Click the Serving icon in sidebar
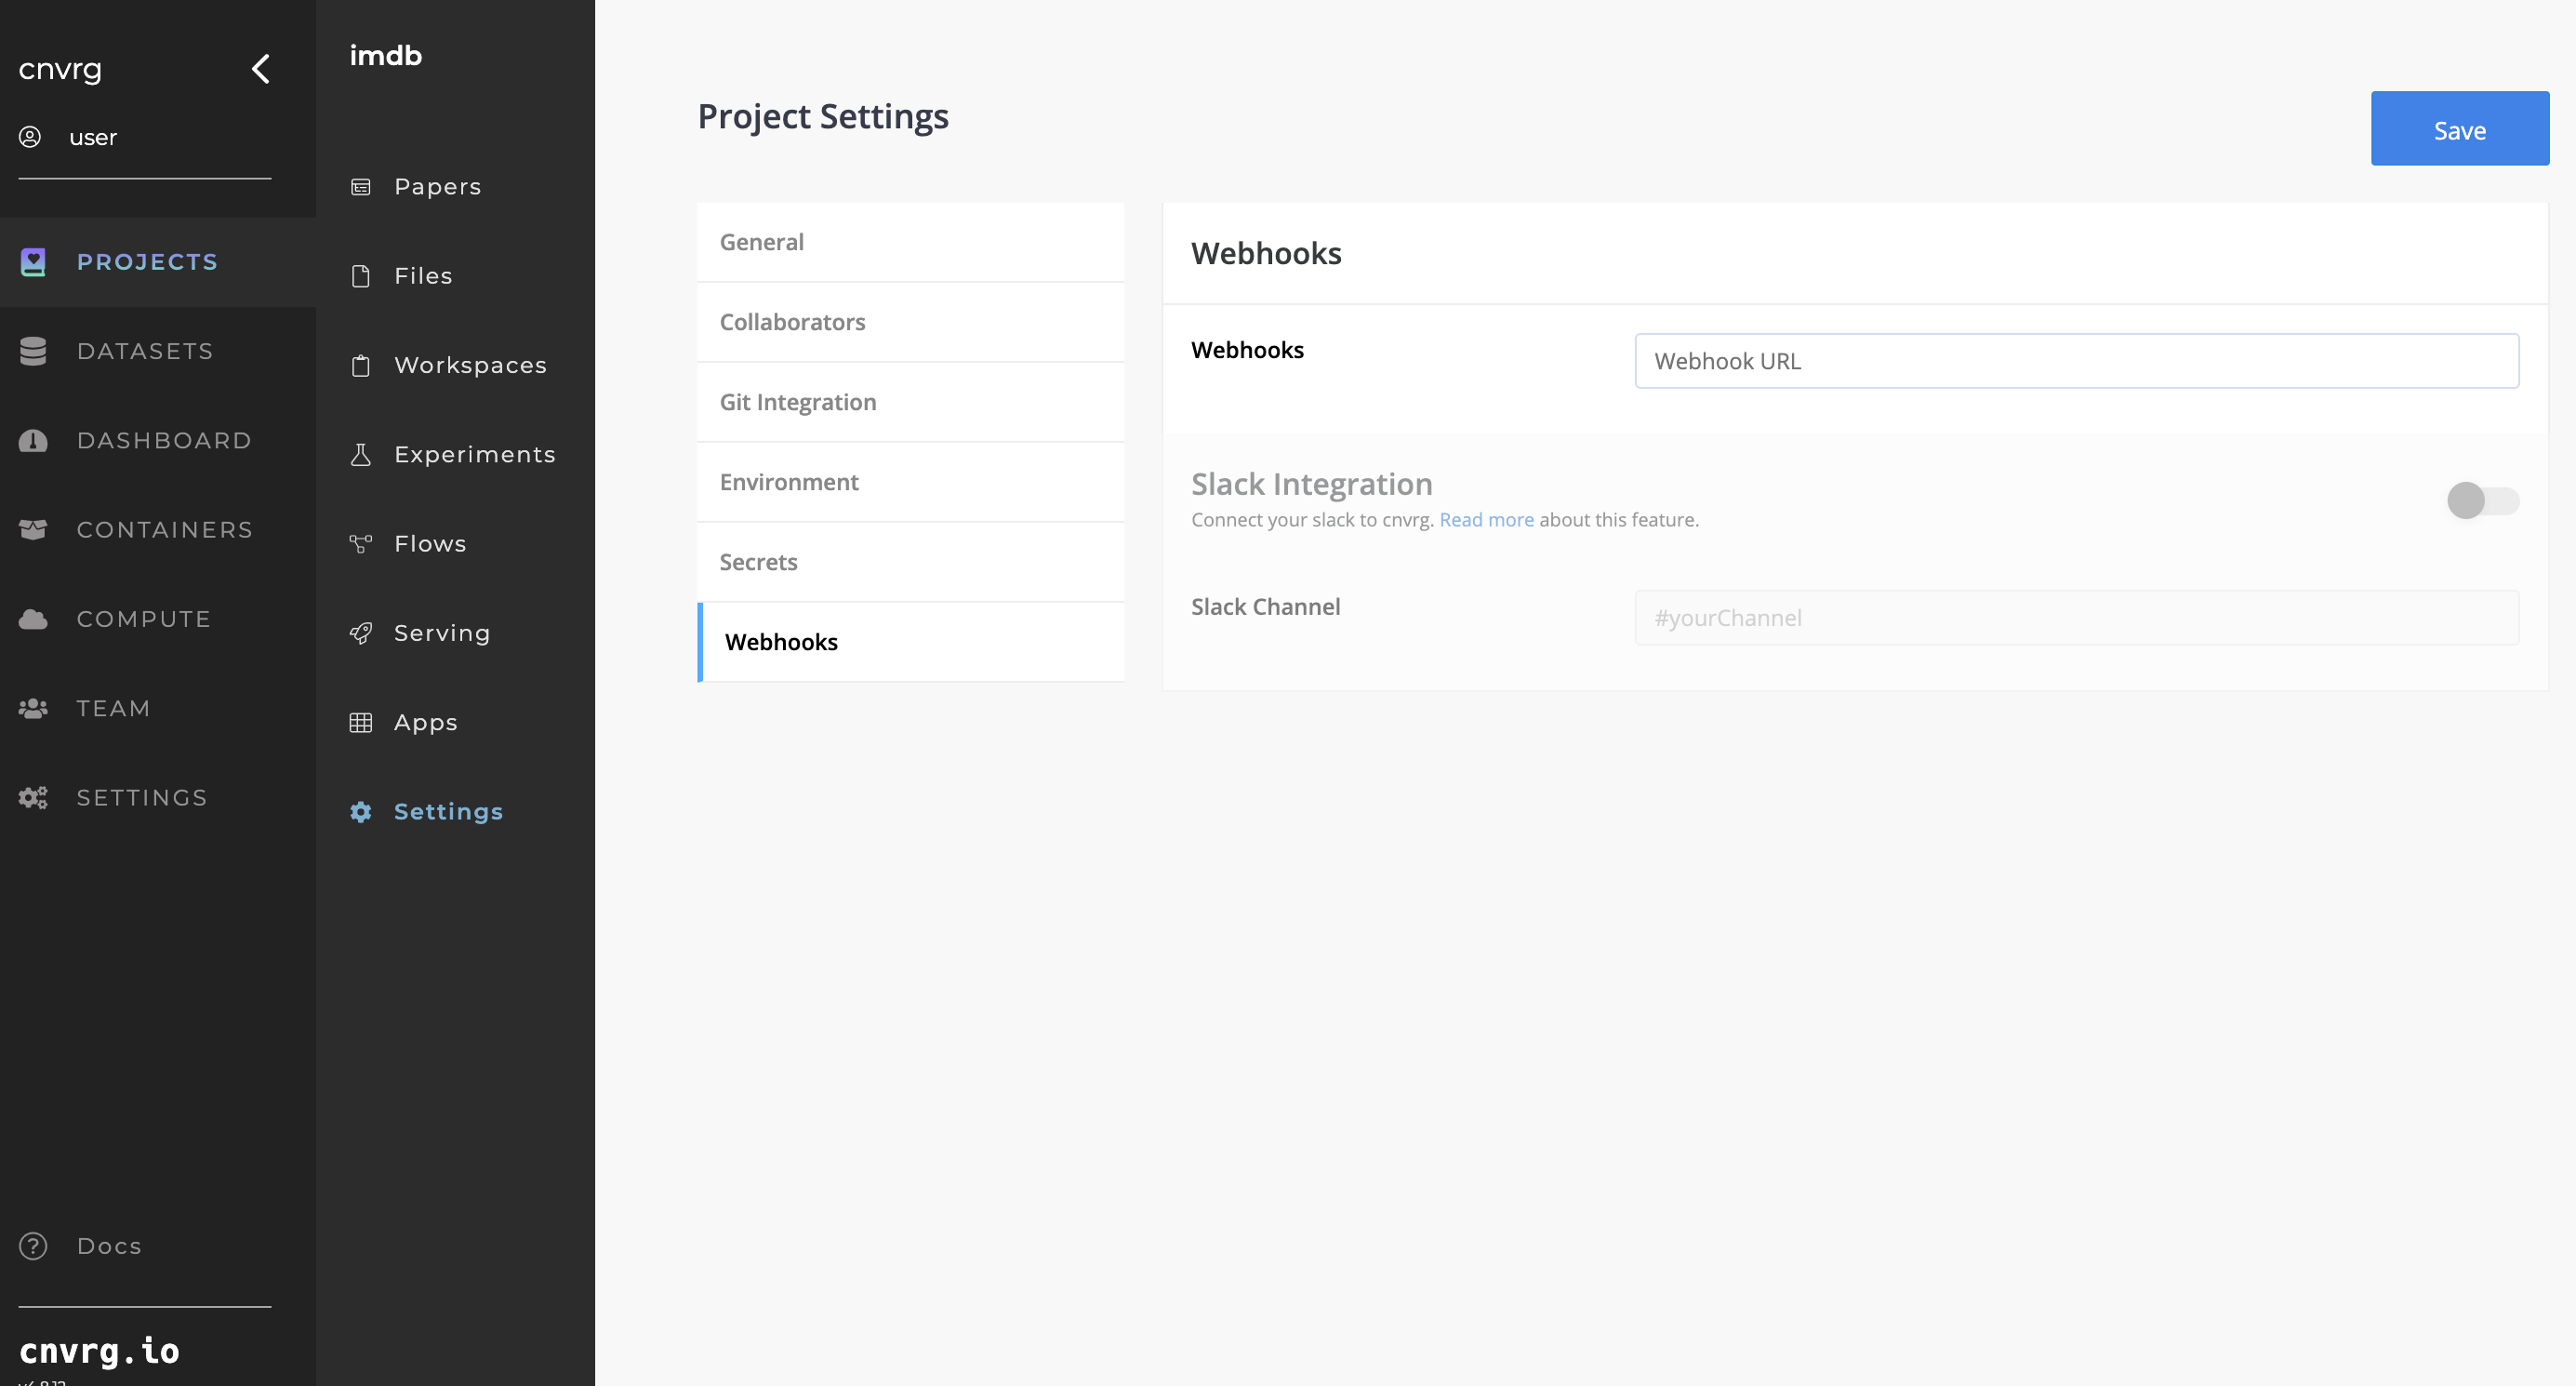The image size is (2576, 1386). pyautogui.click(x=360, y=633)
